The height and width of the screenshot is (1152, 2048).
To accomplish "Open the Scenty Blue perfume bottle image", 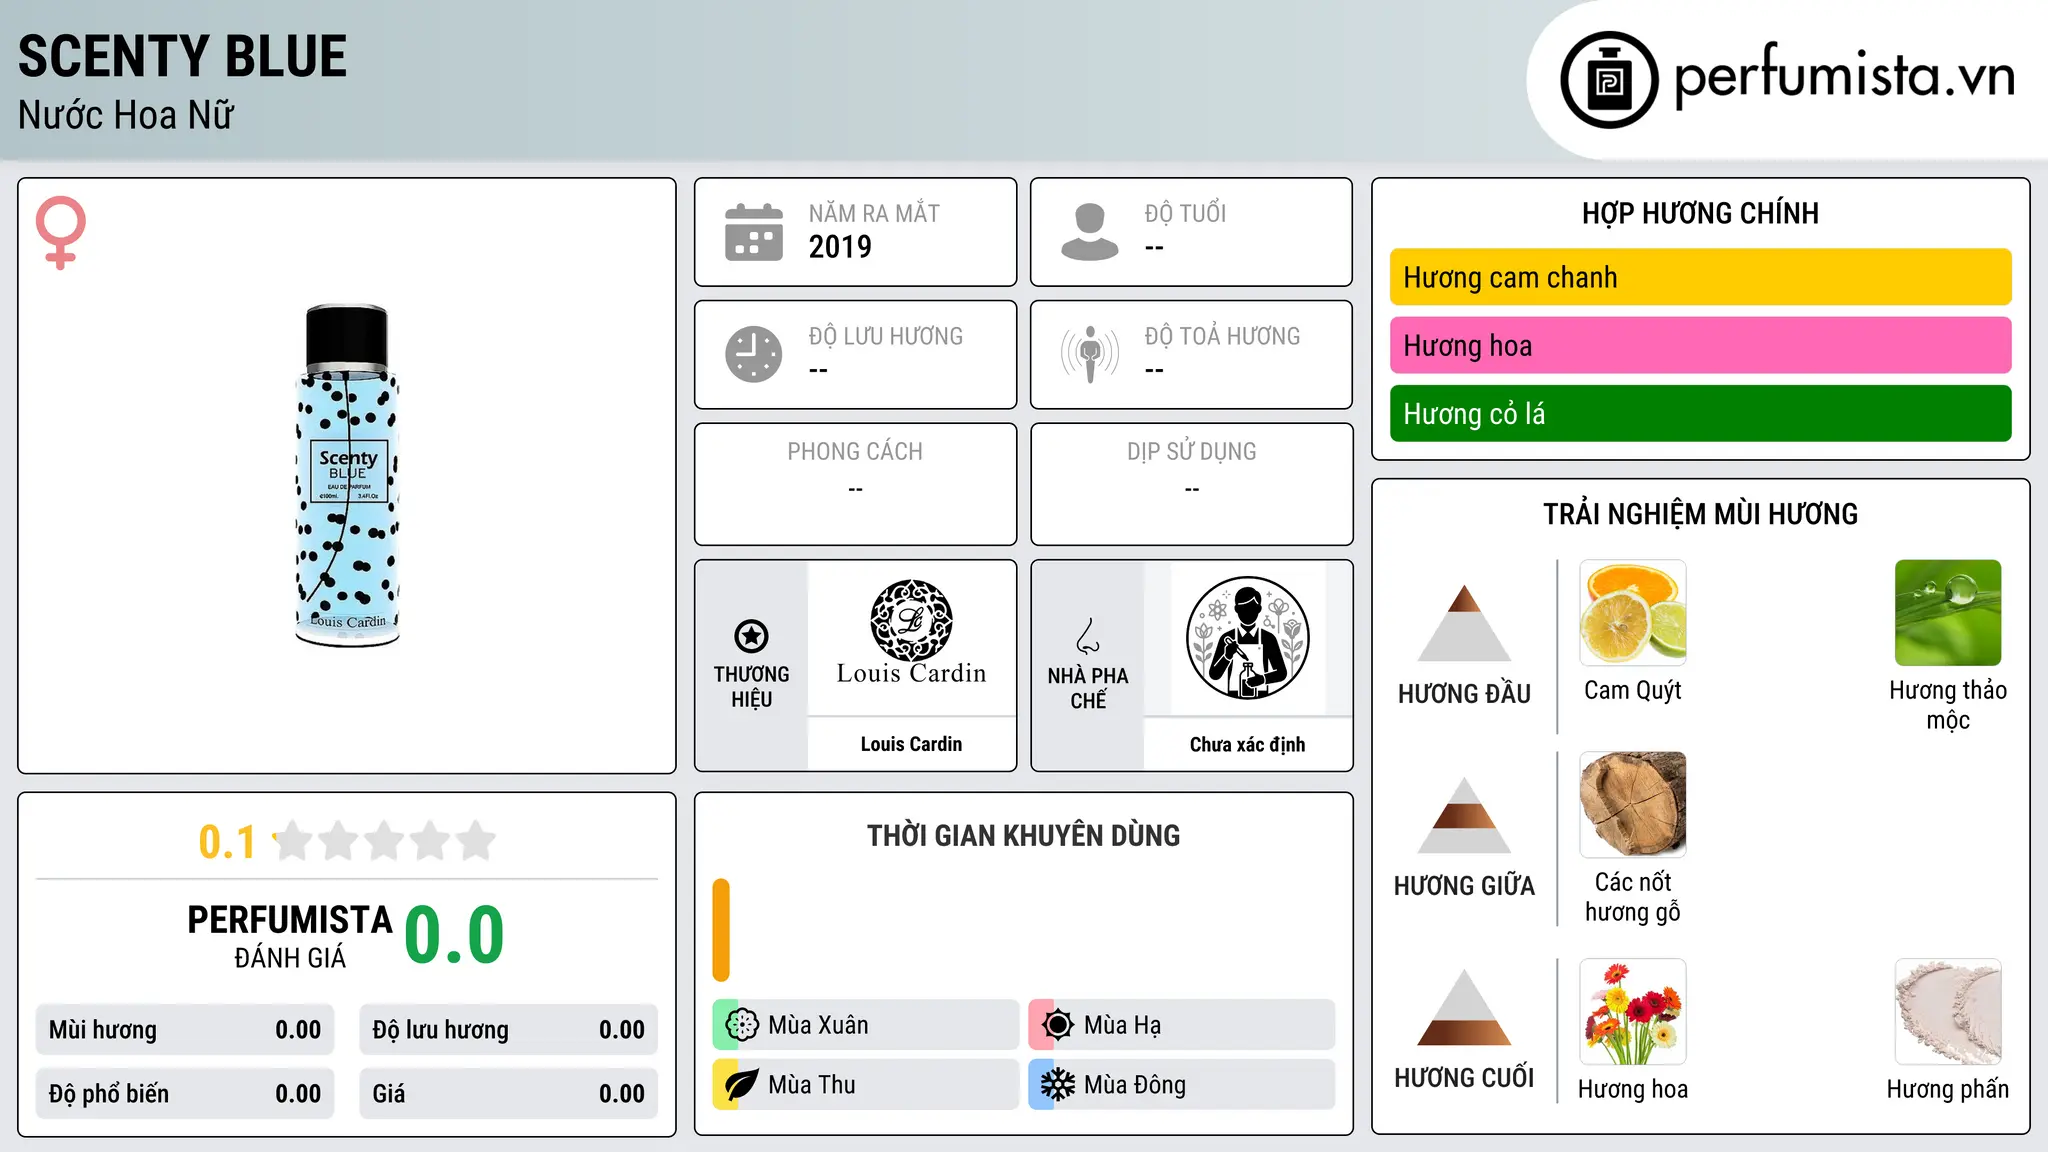I will pos(347,476).
